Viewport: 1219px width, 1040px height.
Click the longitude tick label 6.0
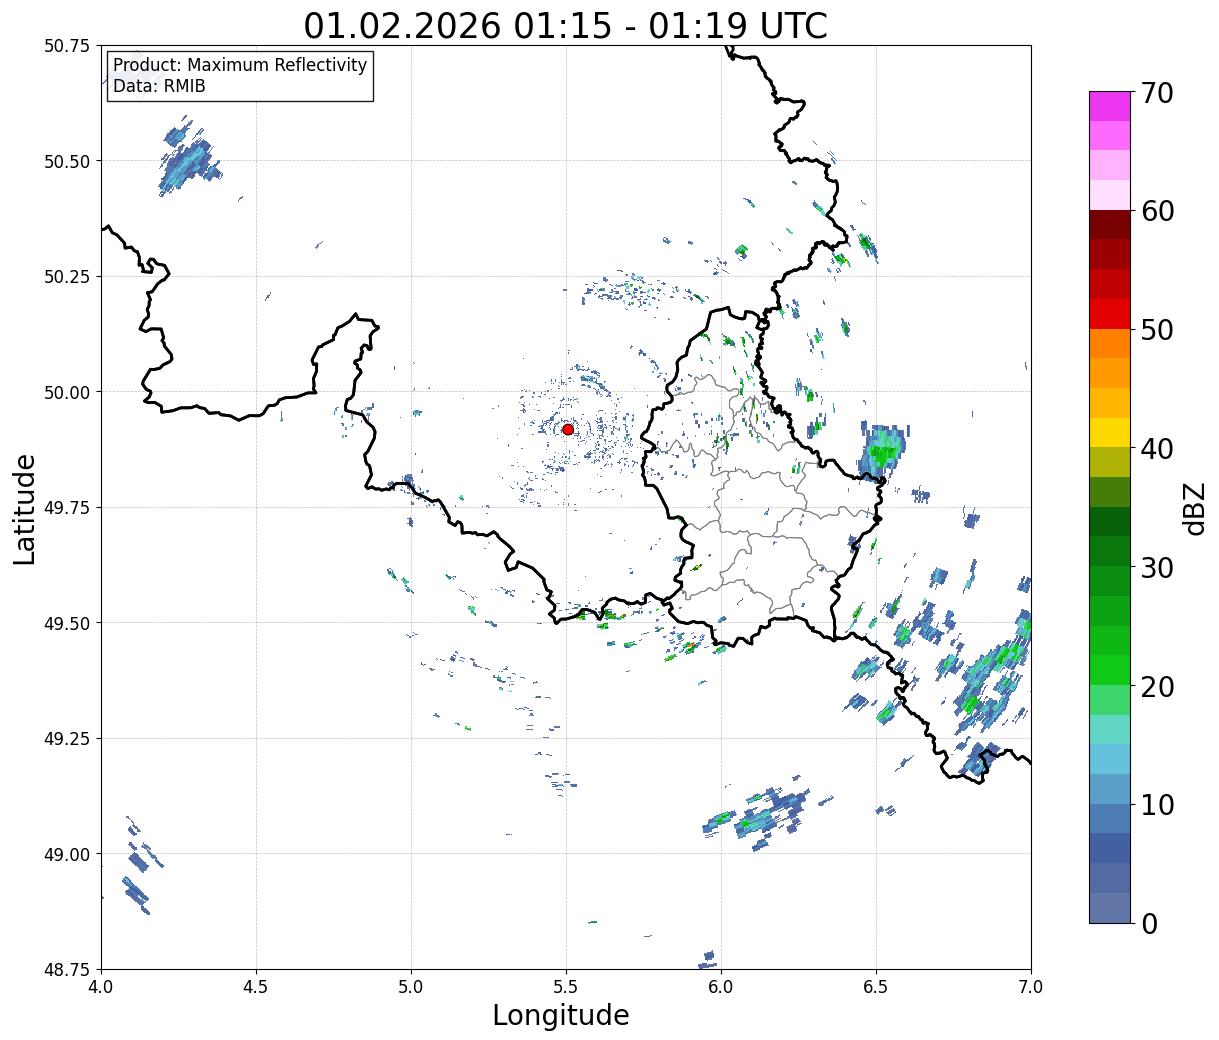(721, 987)
